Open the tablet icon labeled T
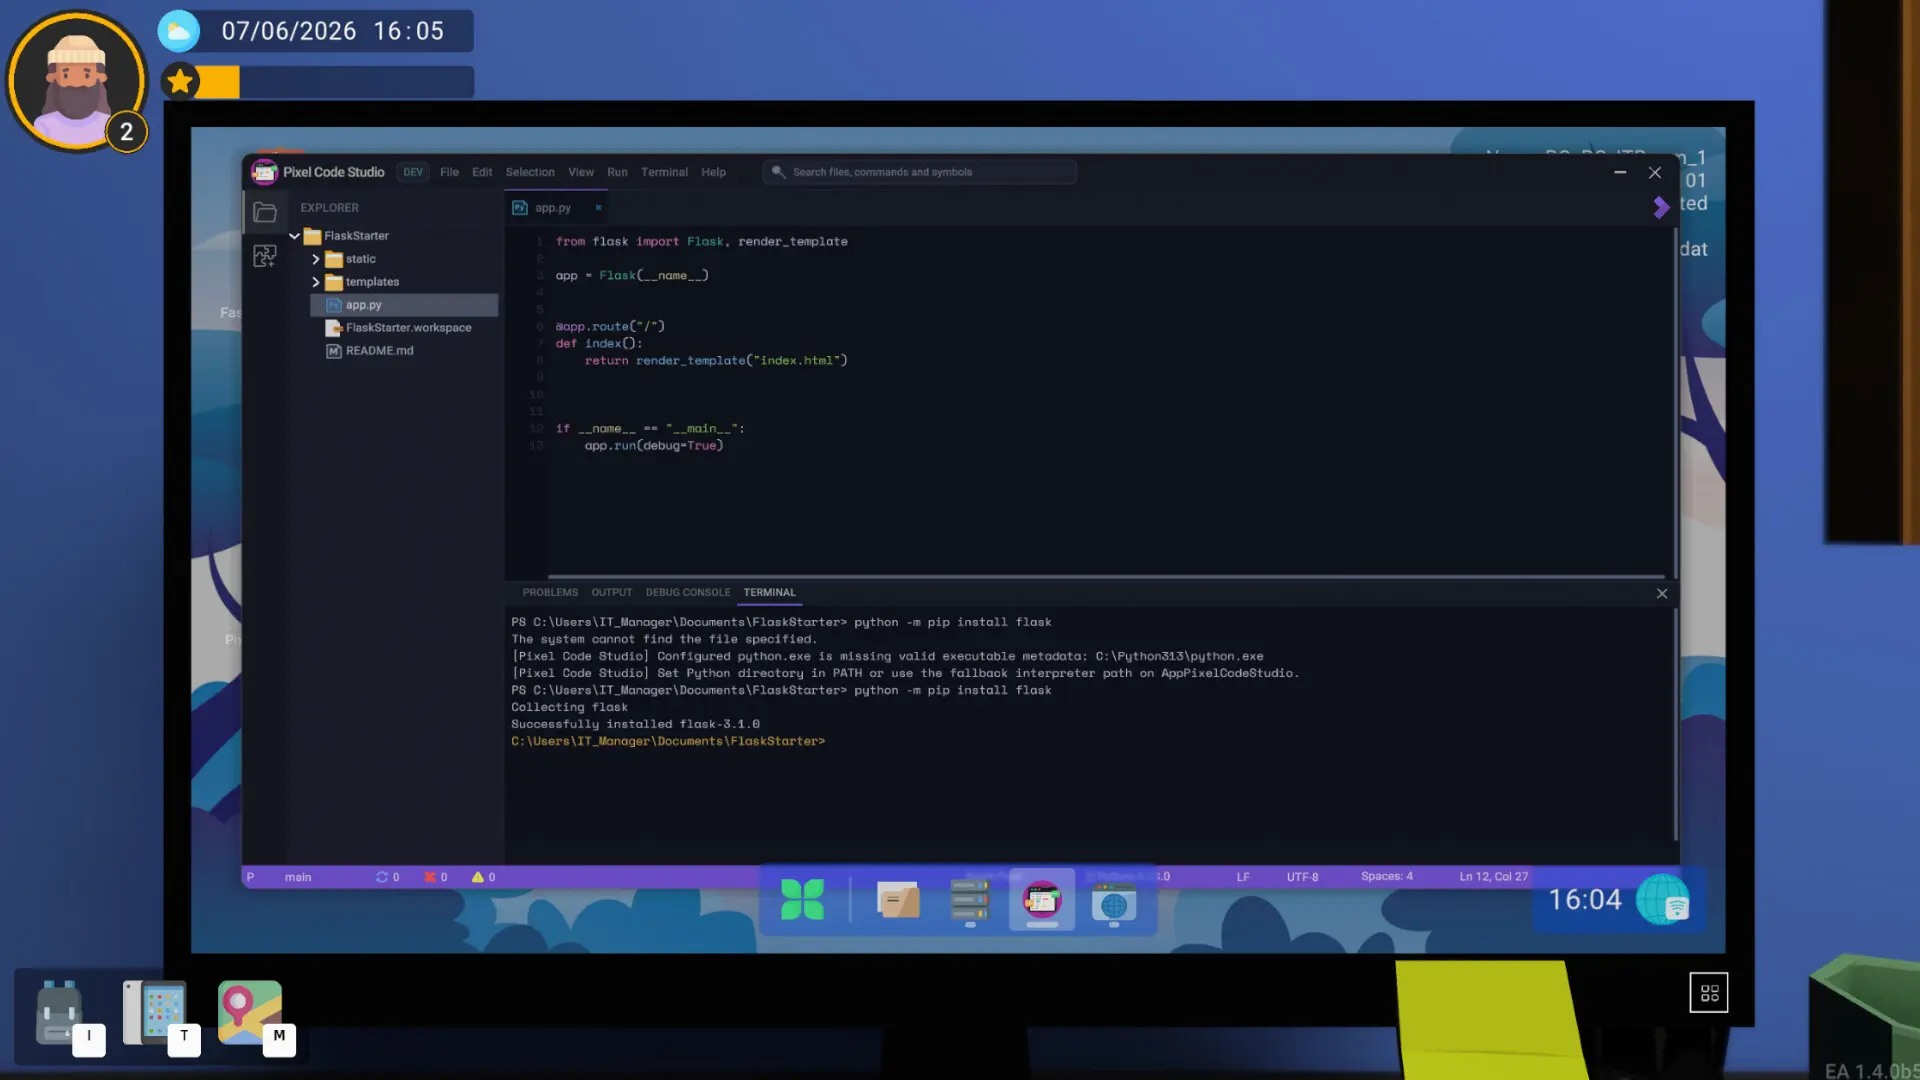 155,1012
